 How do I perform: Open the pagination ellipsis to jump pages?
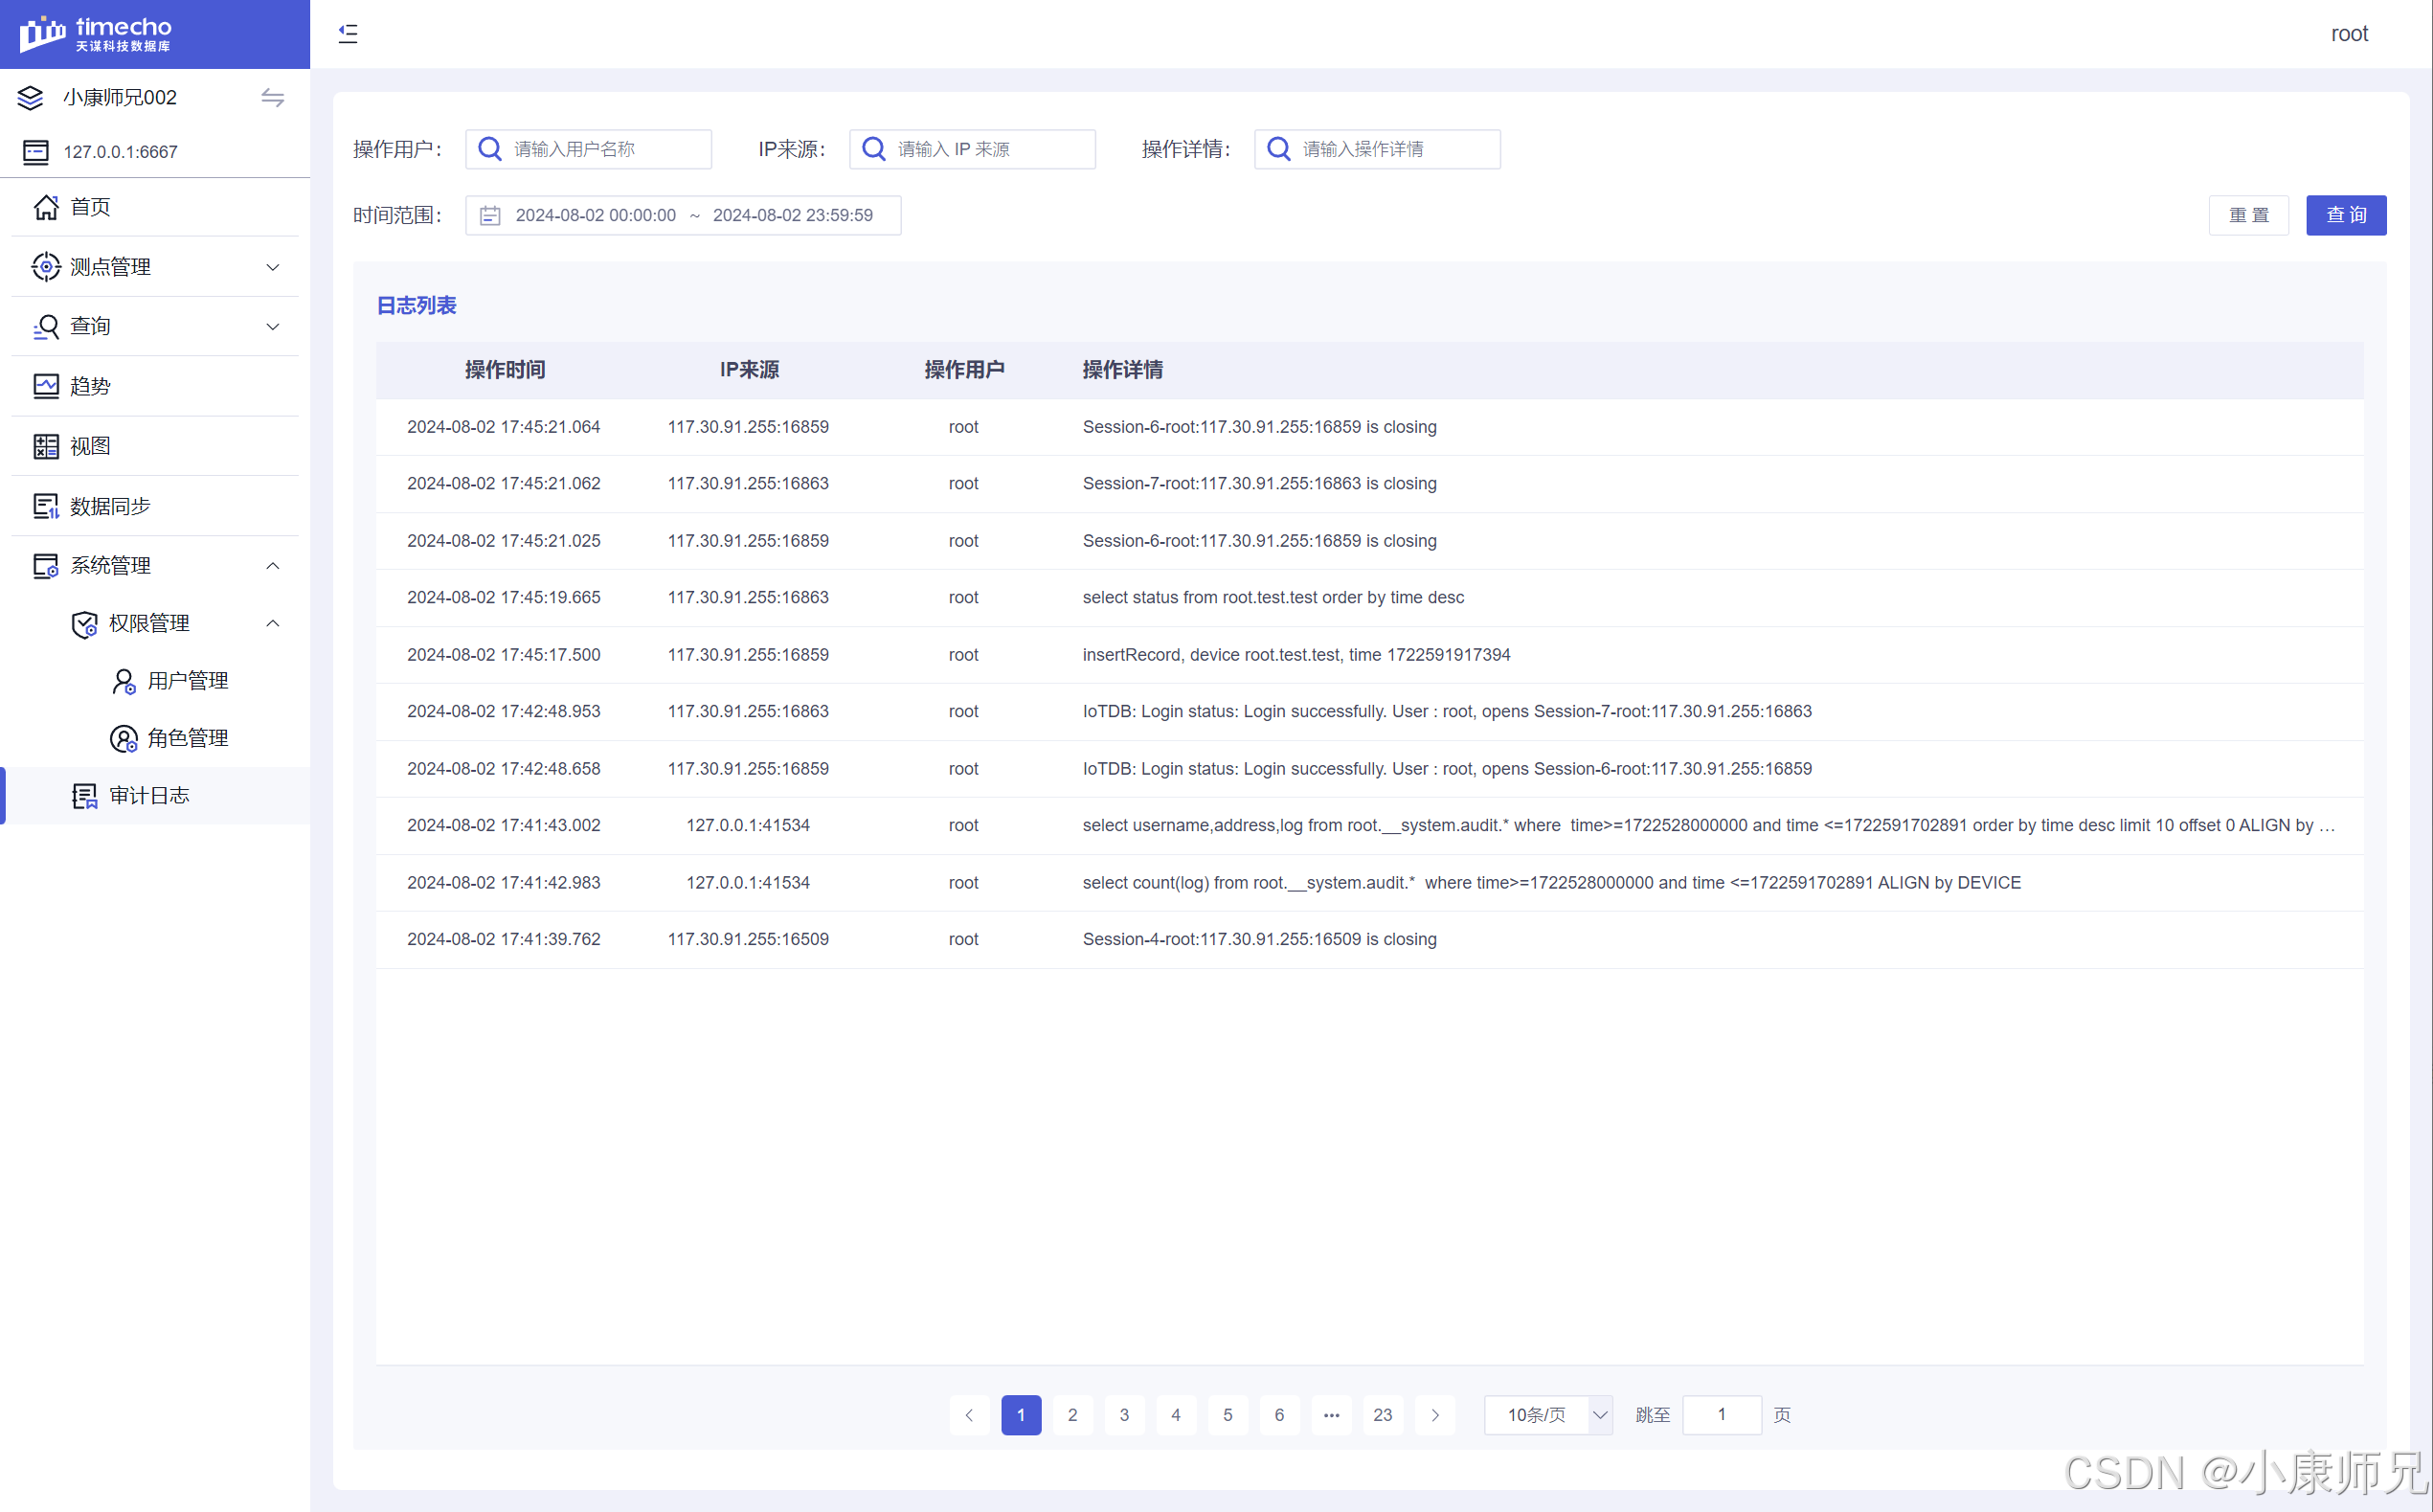tap(1331, 1415)
